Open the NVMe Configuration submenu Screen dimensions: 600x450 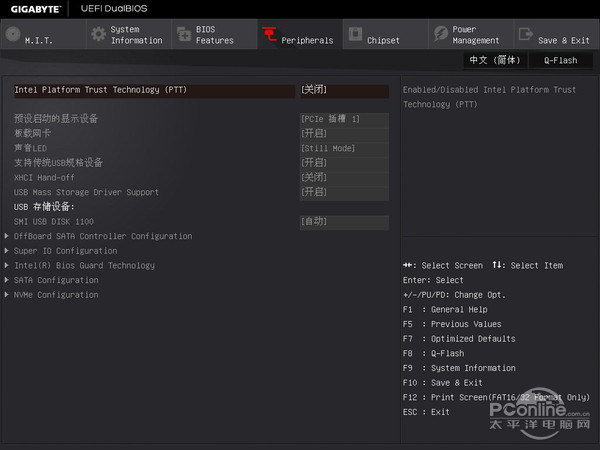(56, 295)
